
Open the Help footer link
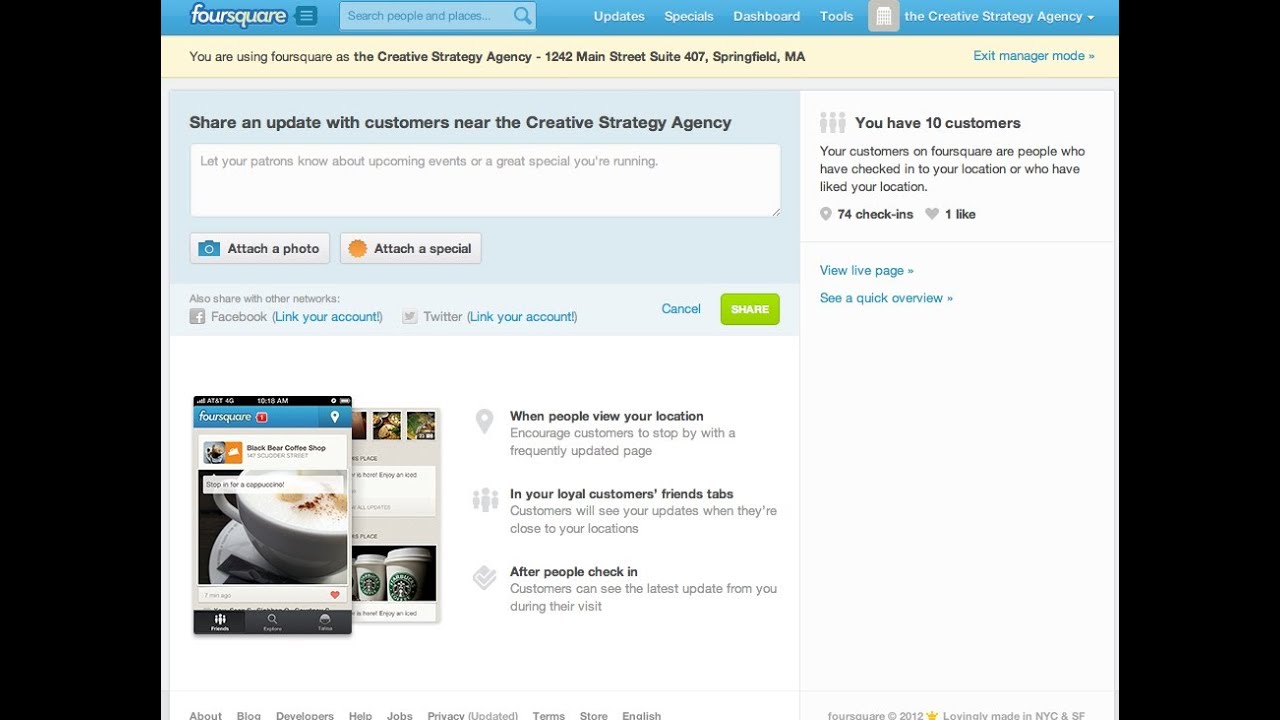pos(361,715)
